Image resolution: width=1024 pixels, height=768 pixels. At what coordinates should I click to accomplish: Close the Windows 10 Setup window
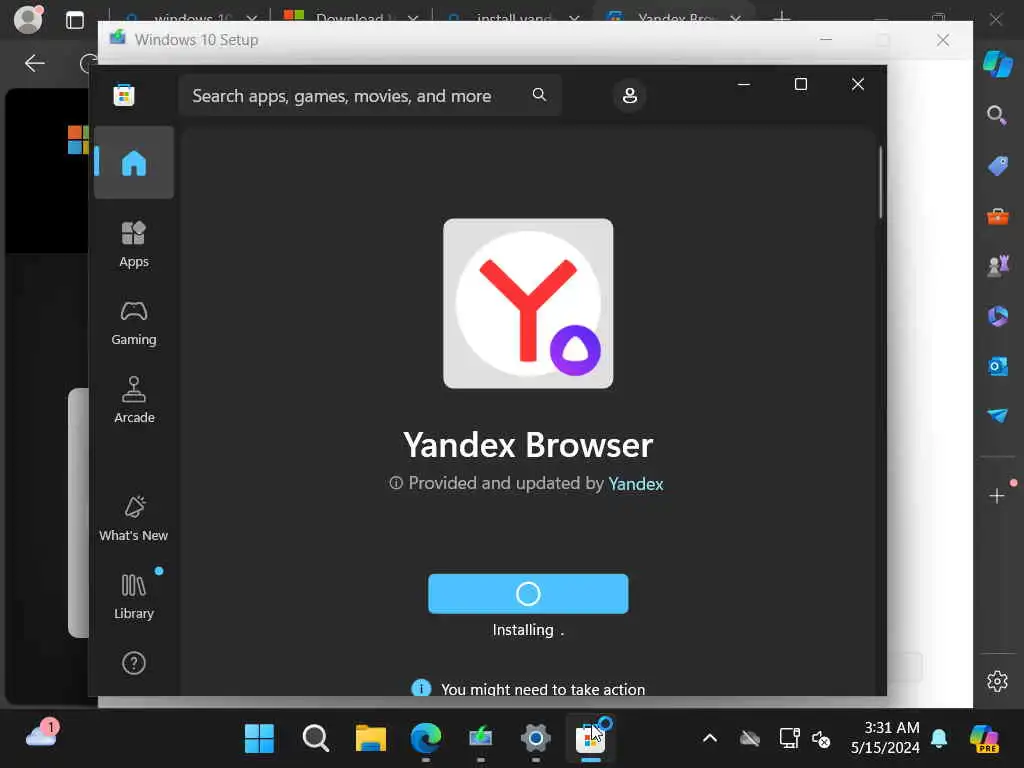coord(942,40)
